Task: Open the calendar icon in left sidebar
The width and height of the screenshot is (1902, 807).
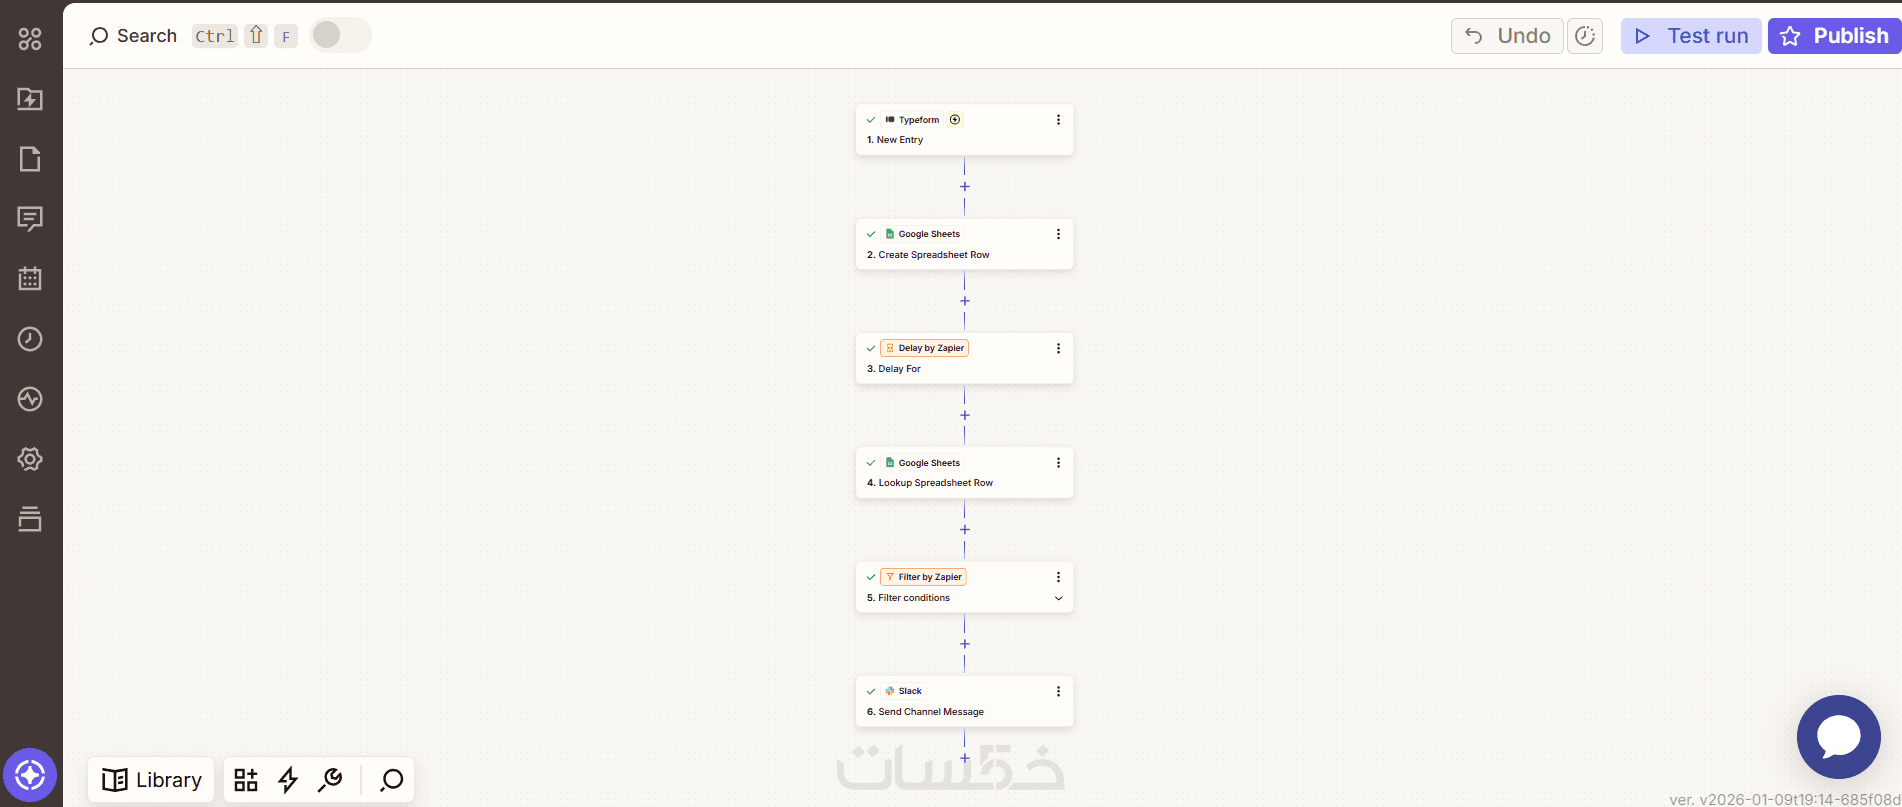Action: coord(30,279)
